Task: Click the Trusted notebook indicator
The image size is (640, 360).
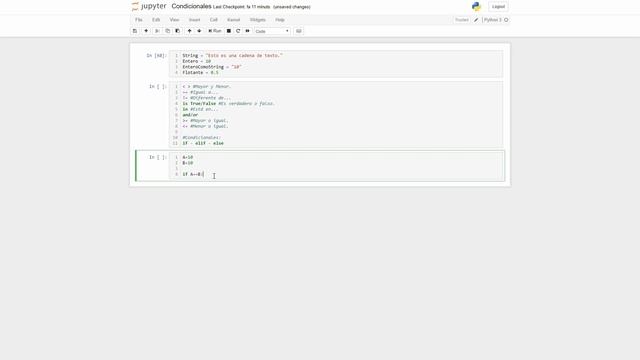Action: tap(462, 20)
